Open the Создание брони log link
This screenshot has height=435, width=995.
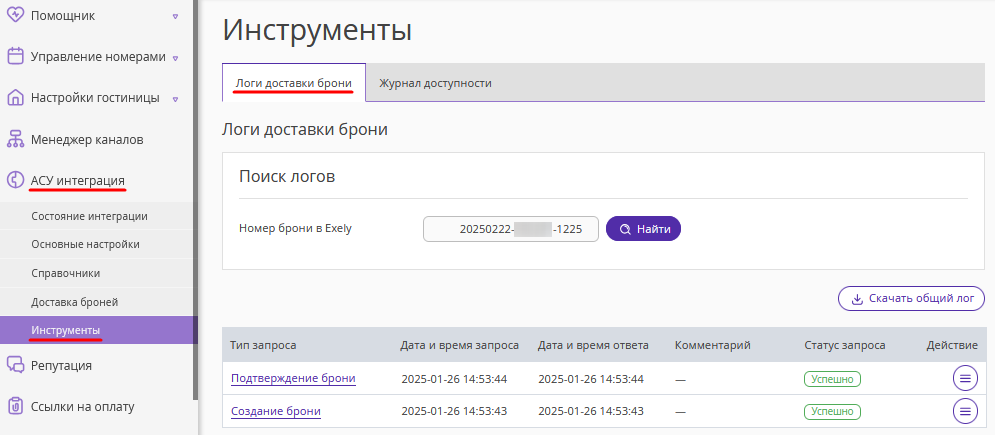coord(276,411)
